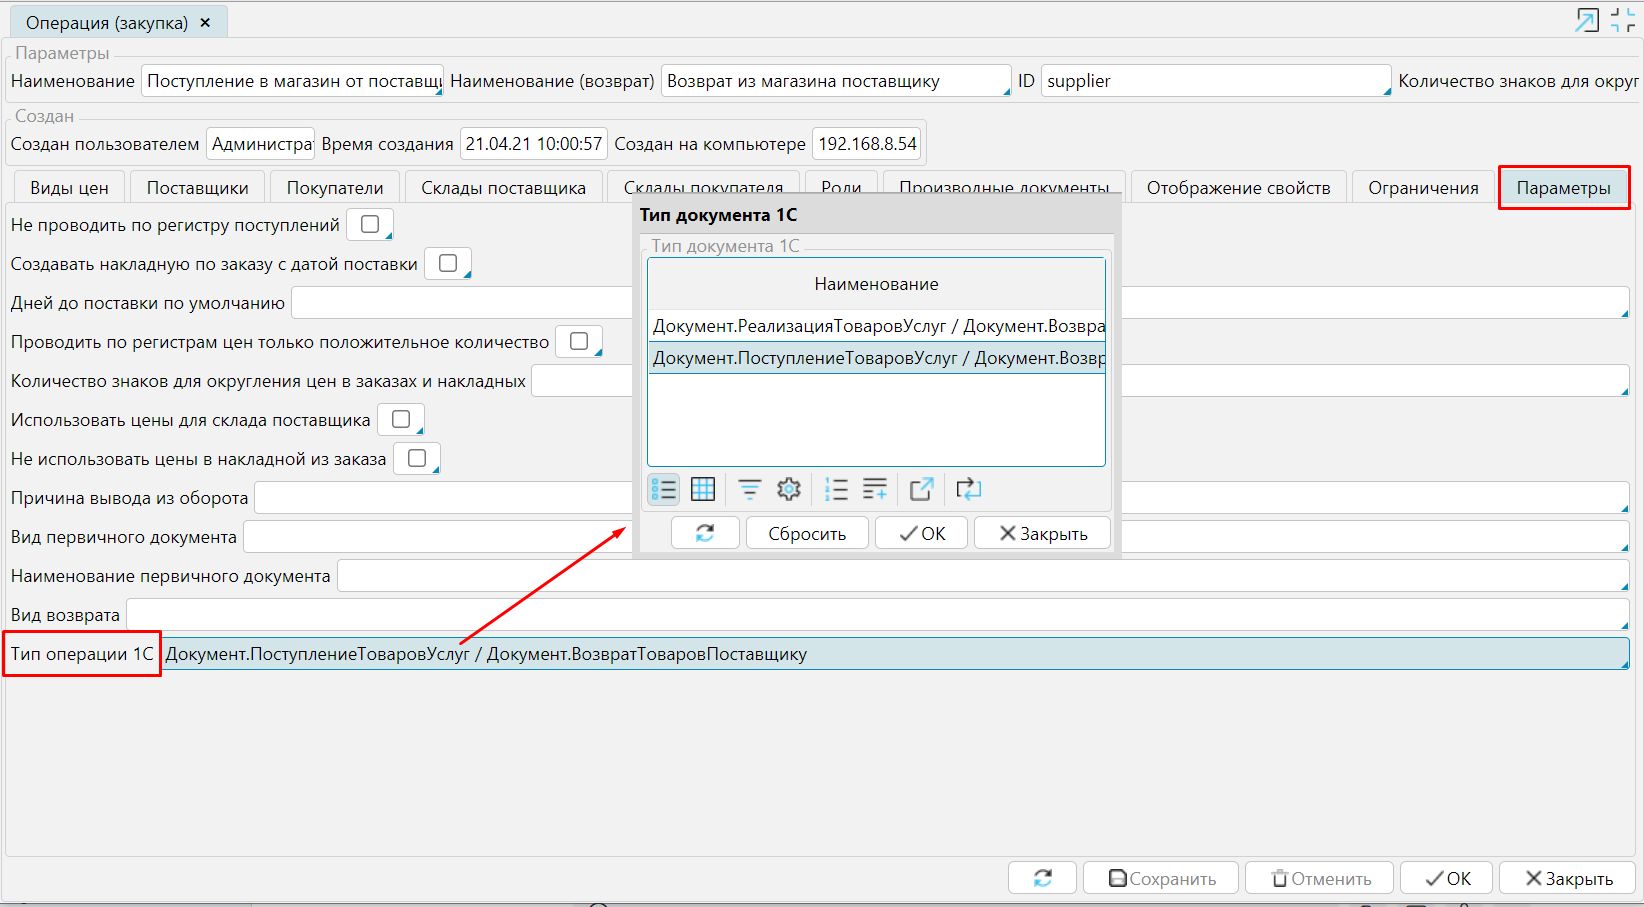Screen dimensions: 1644x907
Task: Open in new window icon in dialog
Action: coord(921,489)
